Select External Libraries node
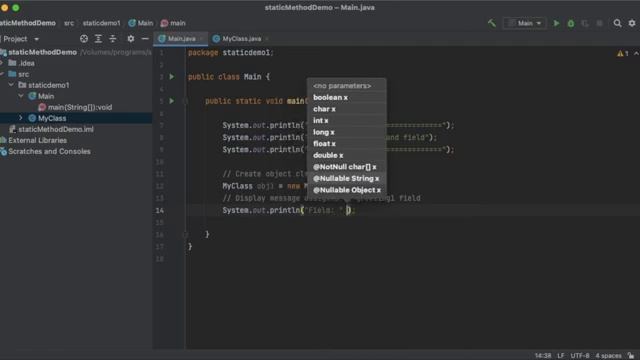Screen dimensions: 640x360 coord(38,140)
